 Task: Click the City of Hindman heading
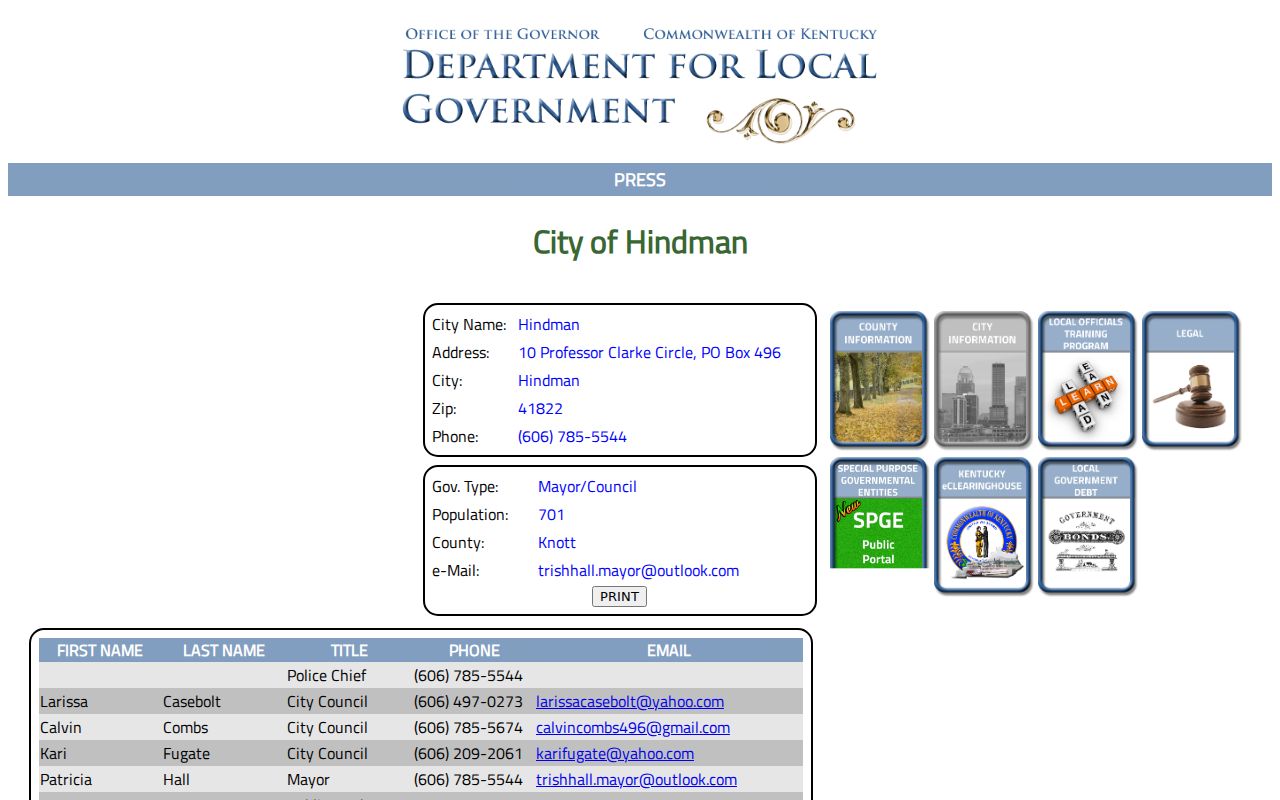640,242
